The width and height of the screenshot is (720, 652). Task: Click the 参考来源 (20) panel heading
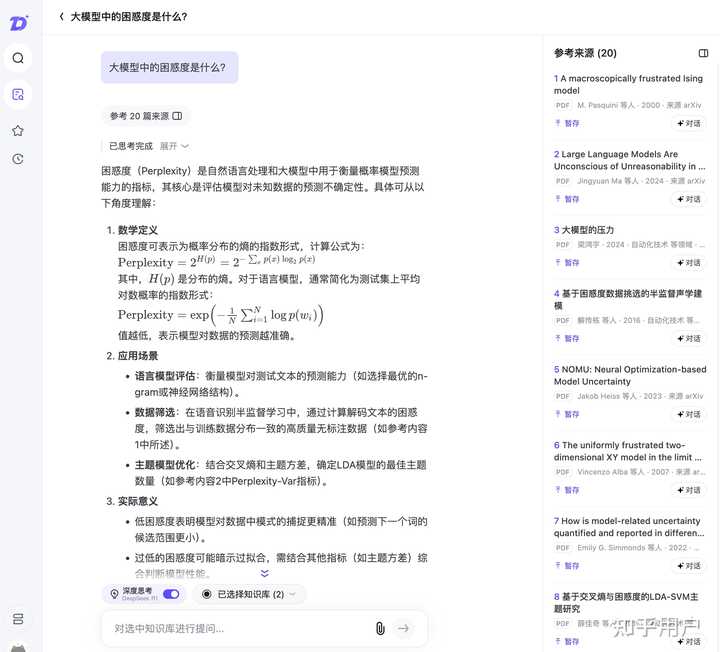[585, 53]
